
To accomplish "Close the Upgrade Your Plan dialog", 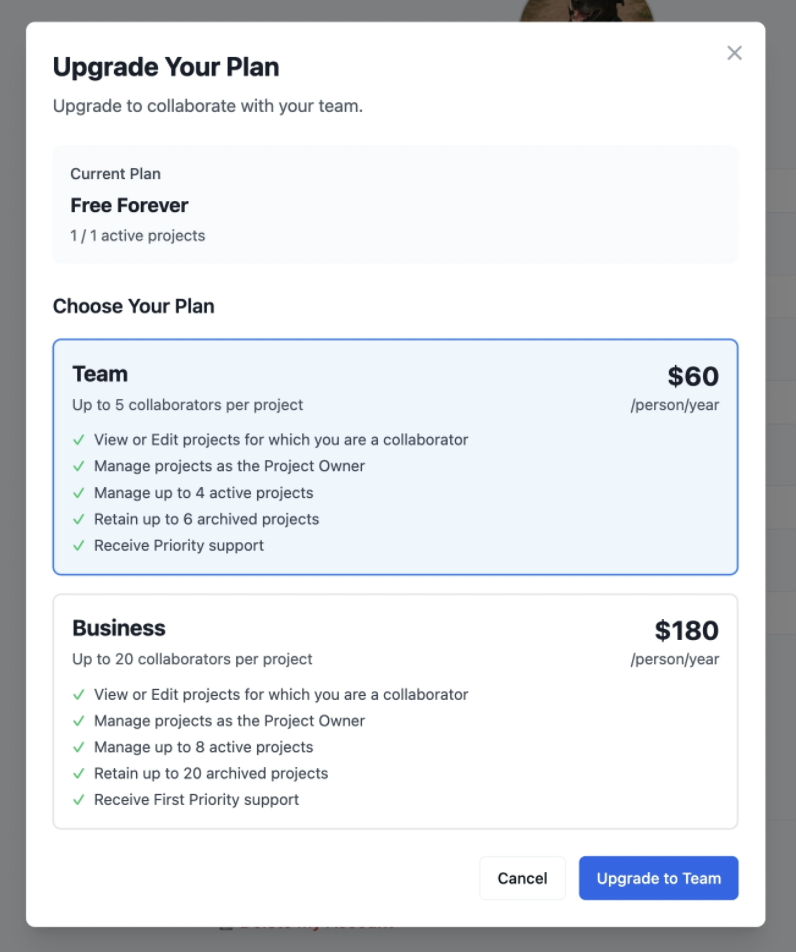I will (734, 53).
